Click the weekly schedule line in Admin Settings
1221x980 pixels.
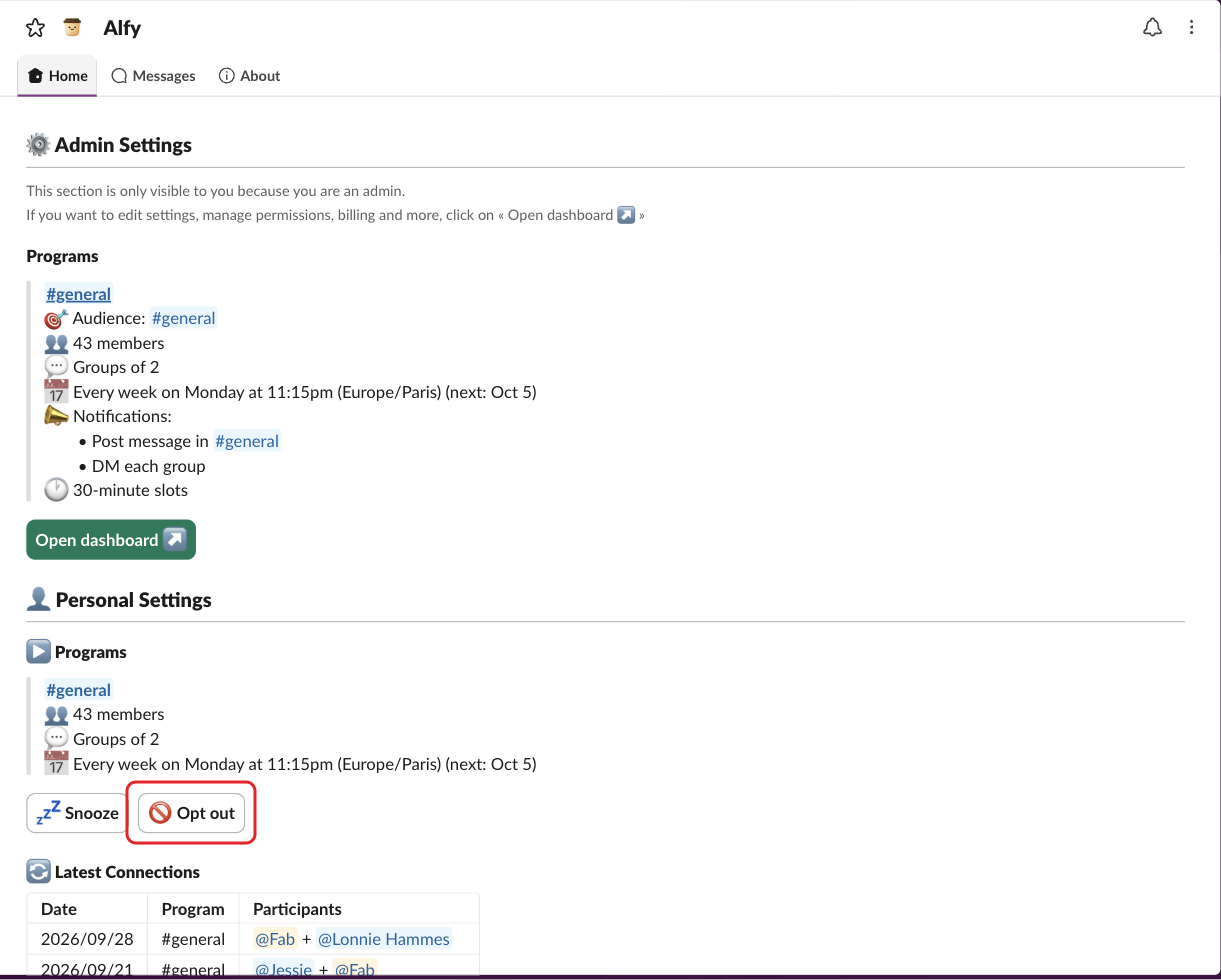click(305, 392)
